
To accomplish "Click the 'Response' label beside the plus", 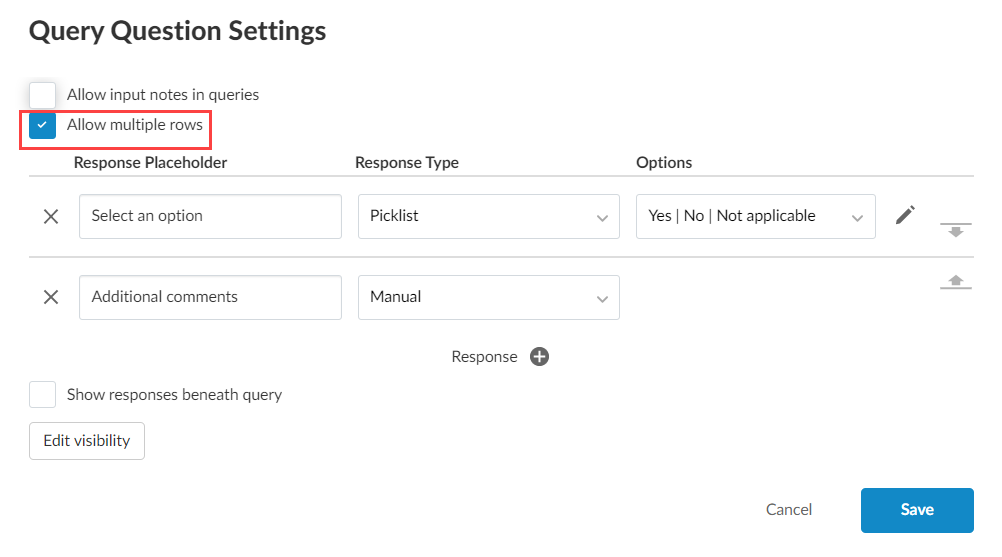I will pos(484,357).
